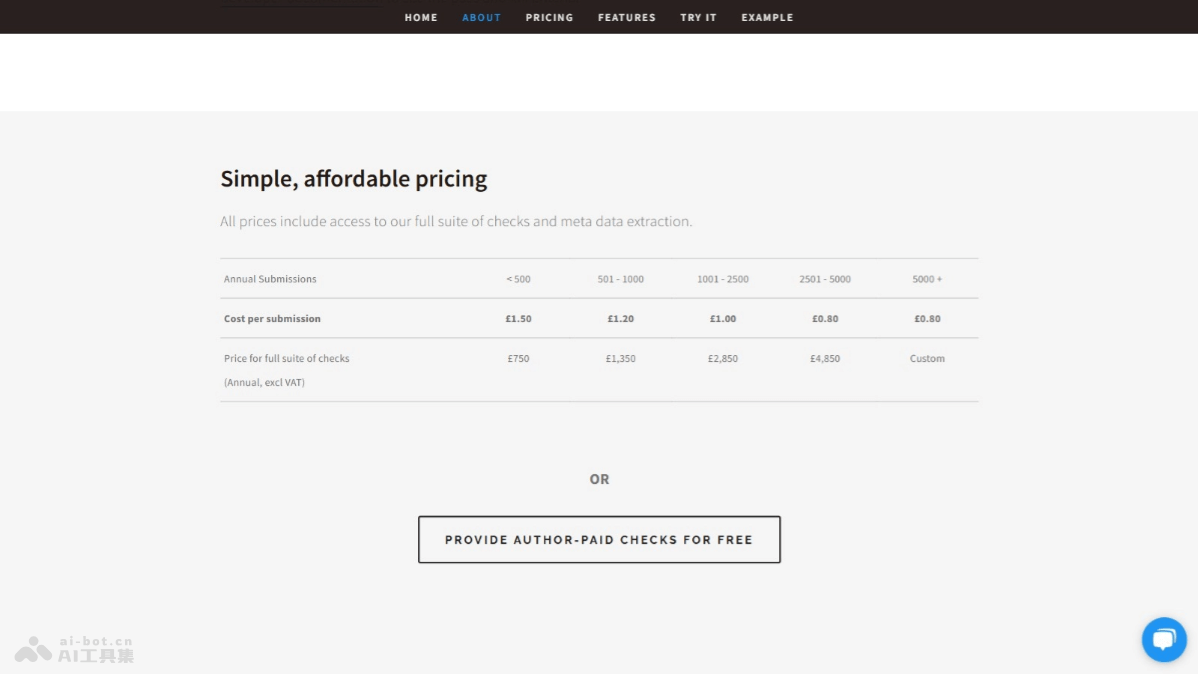Image resolution: width=1200 pixels, height=675 pixels.
Task: Click the '501 - 1000' column header
Action: point(620,279)
